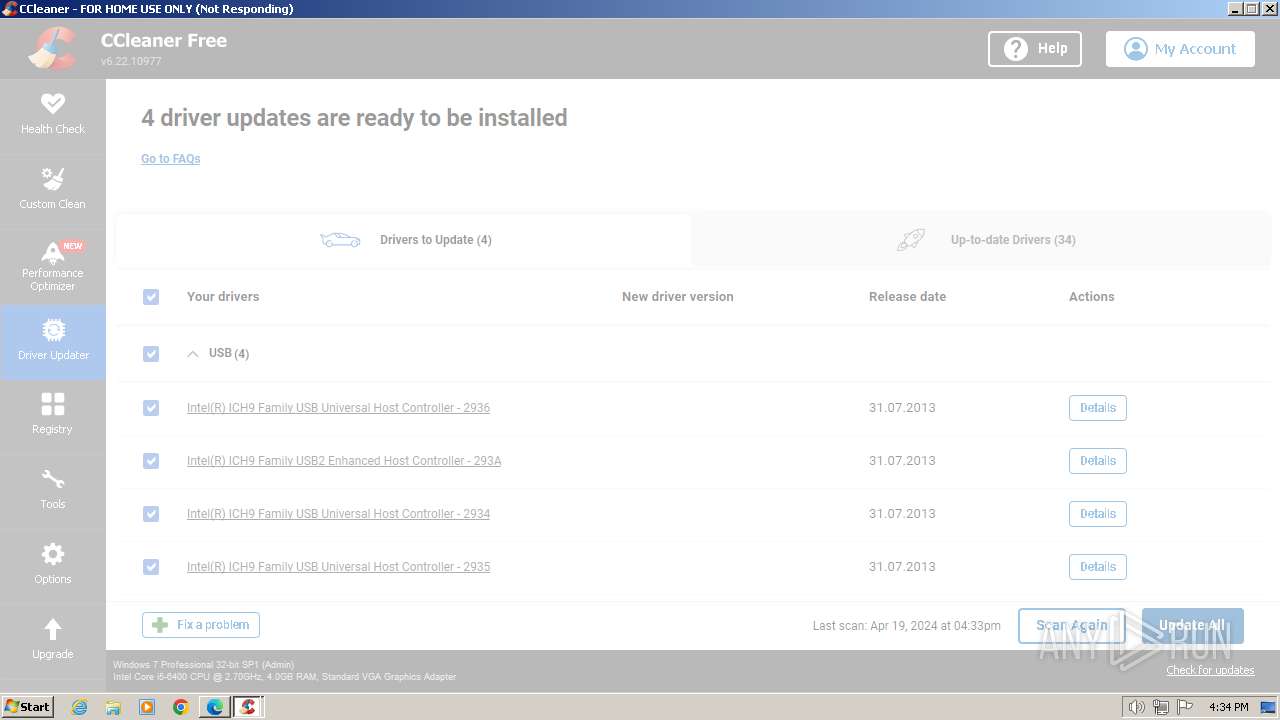Follow the Go to FAQs link
This screenshot has height=720, width=1280.
[171, 159]
